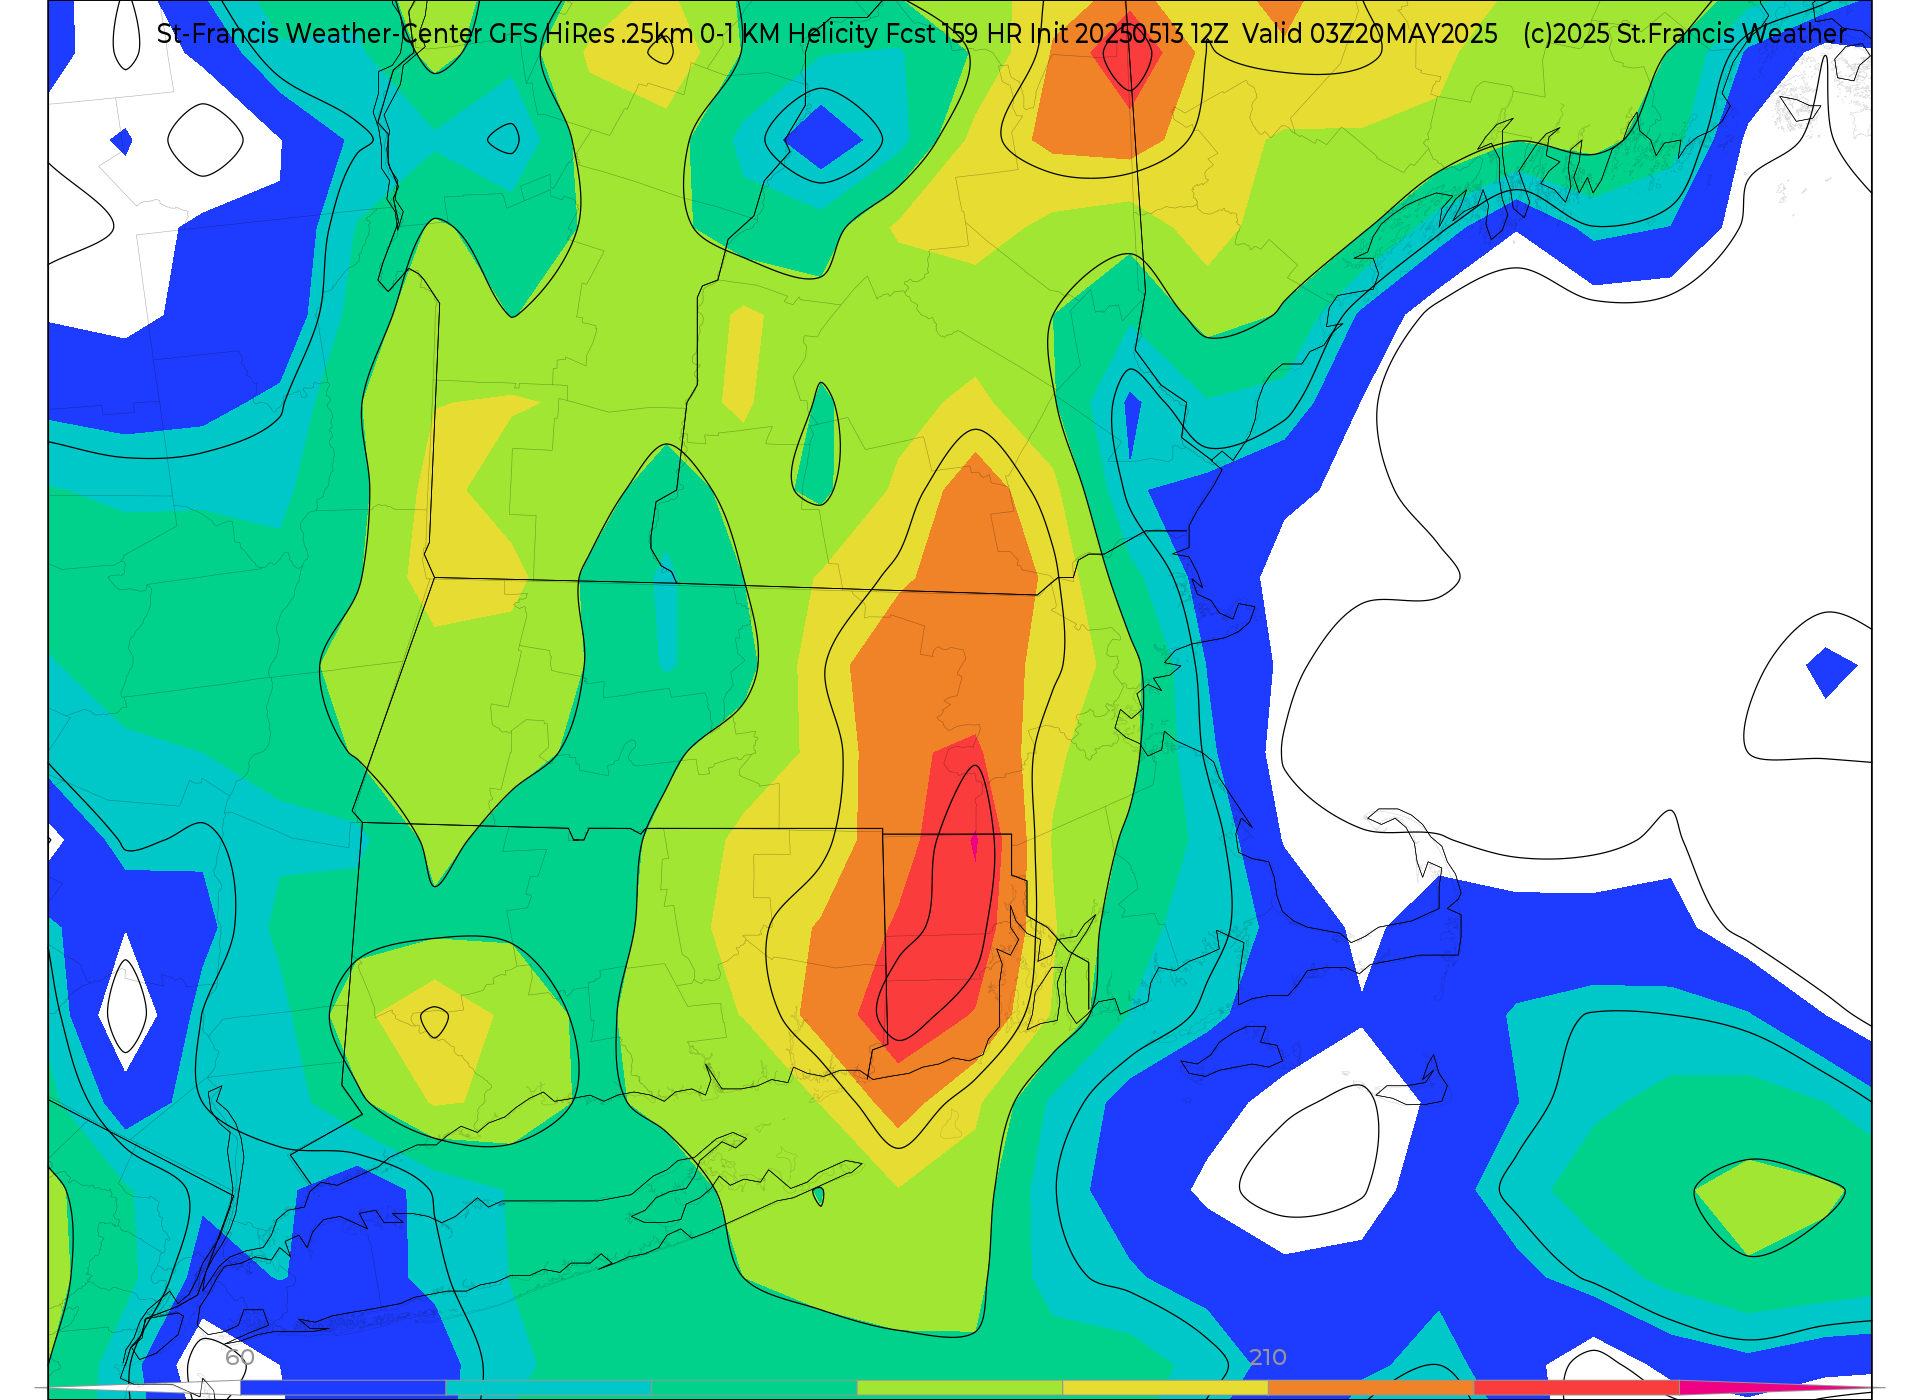Click the dark green segment of the legend bar

click(754, 1388)
